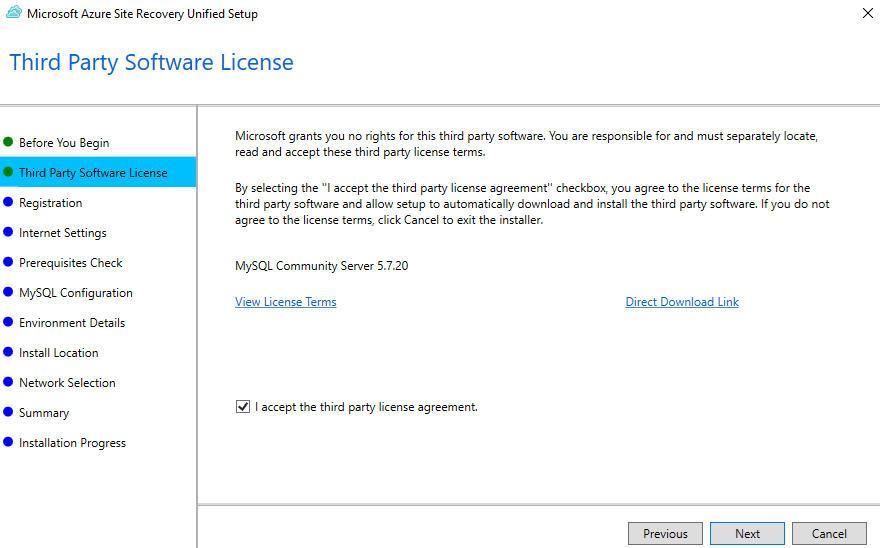The image size is (880, 548).
Task: Click the MySQL Community Server 5.7.20 text
Action: pos(322,266)
